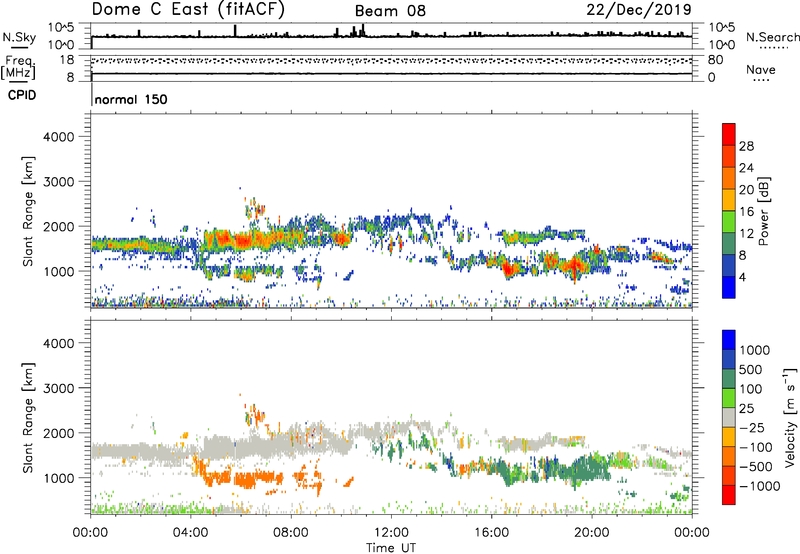The height and width of the screenshot is (554, 800).
Task: Click the "CPID" row label
Action: (x=22, y=95)
